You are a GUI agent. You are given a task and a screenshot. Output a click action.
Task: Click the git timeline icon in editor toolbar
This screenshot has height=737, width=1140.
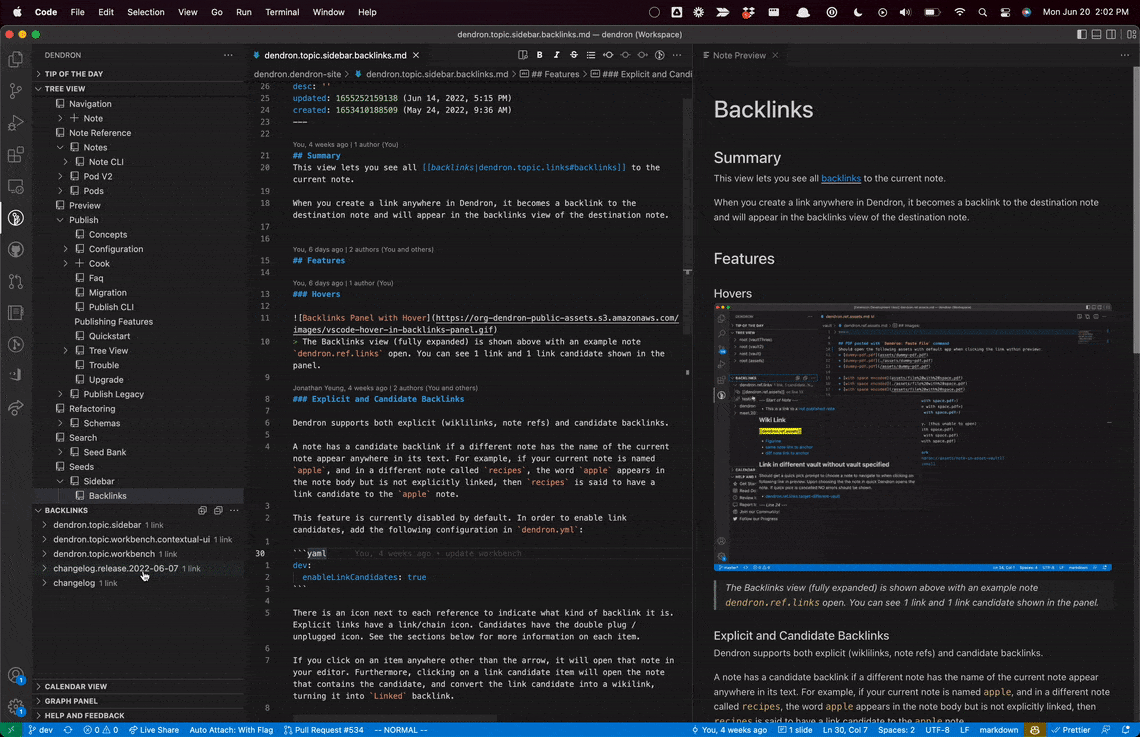click(659, 55)
